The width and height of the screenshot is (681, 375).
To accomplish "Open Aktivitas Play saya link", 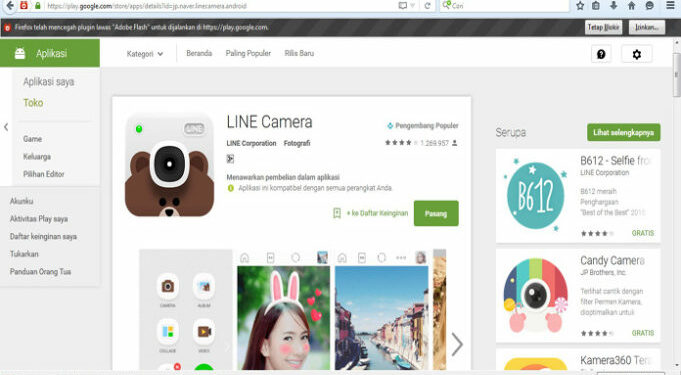I will [x=39, y=219].
